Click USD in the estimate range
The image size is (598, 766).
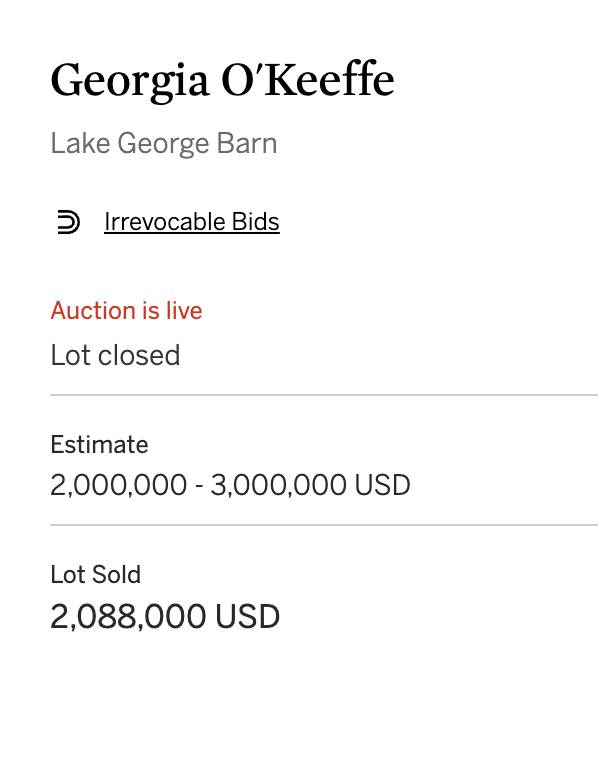[x=383, y=485]
